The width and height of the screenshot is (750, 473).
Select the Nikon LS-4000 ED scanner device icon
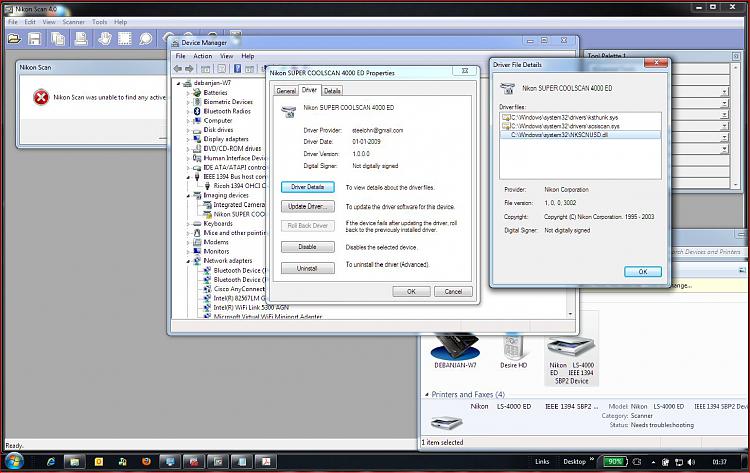tap(571, 348)
